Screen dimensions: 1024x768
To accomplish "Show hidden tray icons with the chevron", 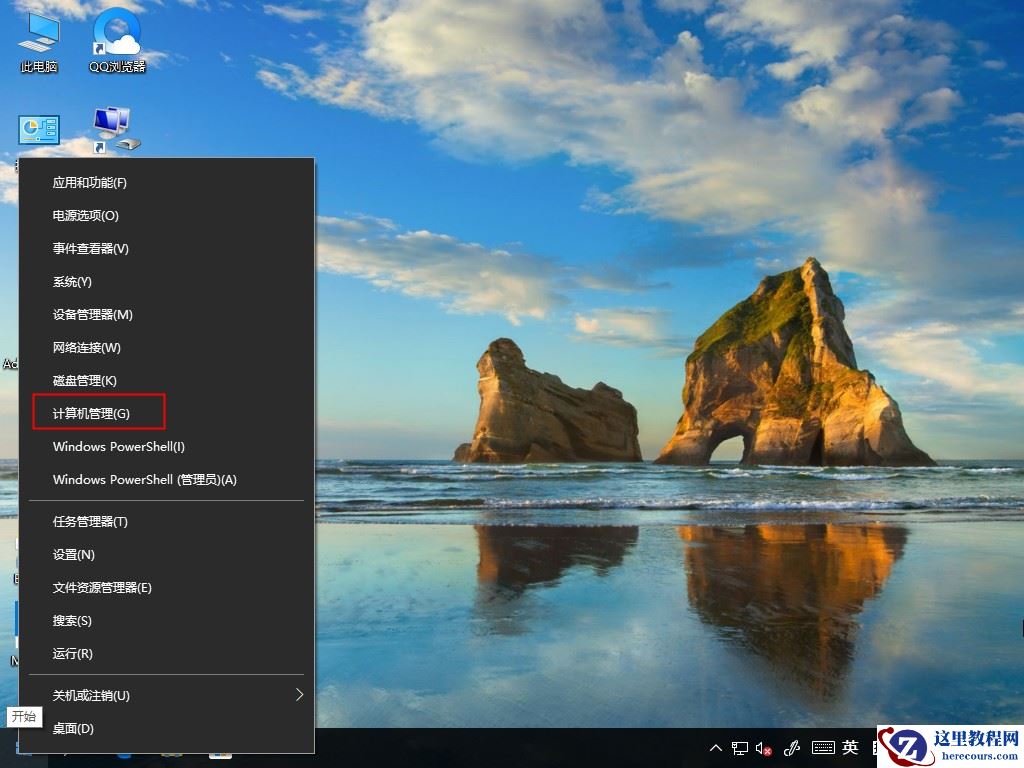I will (x=716, y=748).
